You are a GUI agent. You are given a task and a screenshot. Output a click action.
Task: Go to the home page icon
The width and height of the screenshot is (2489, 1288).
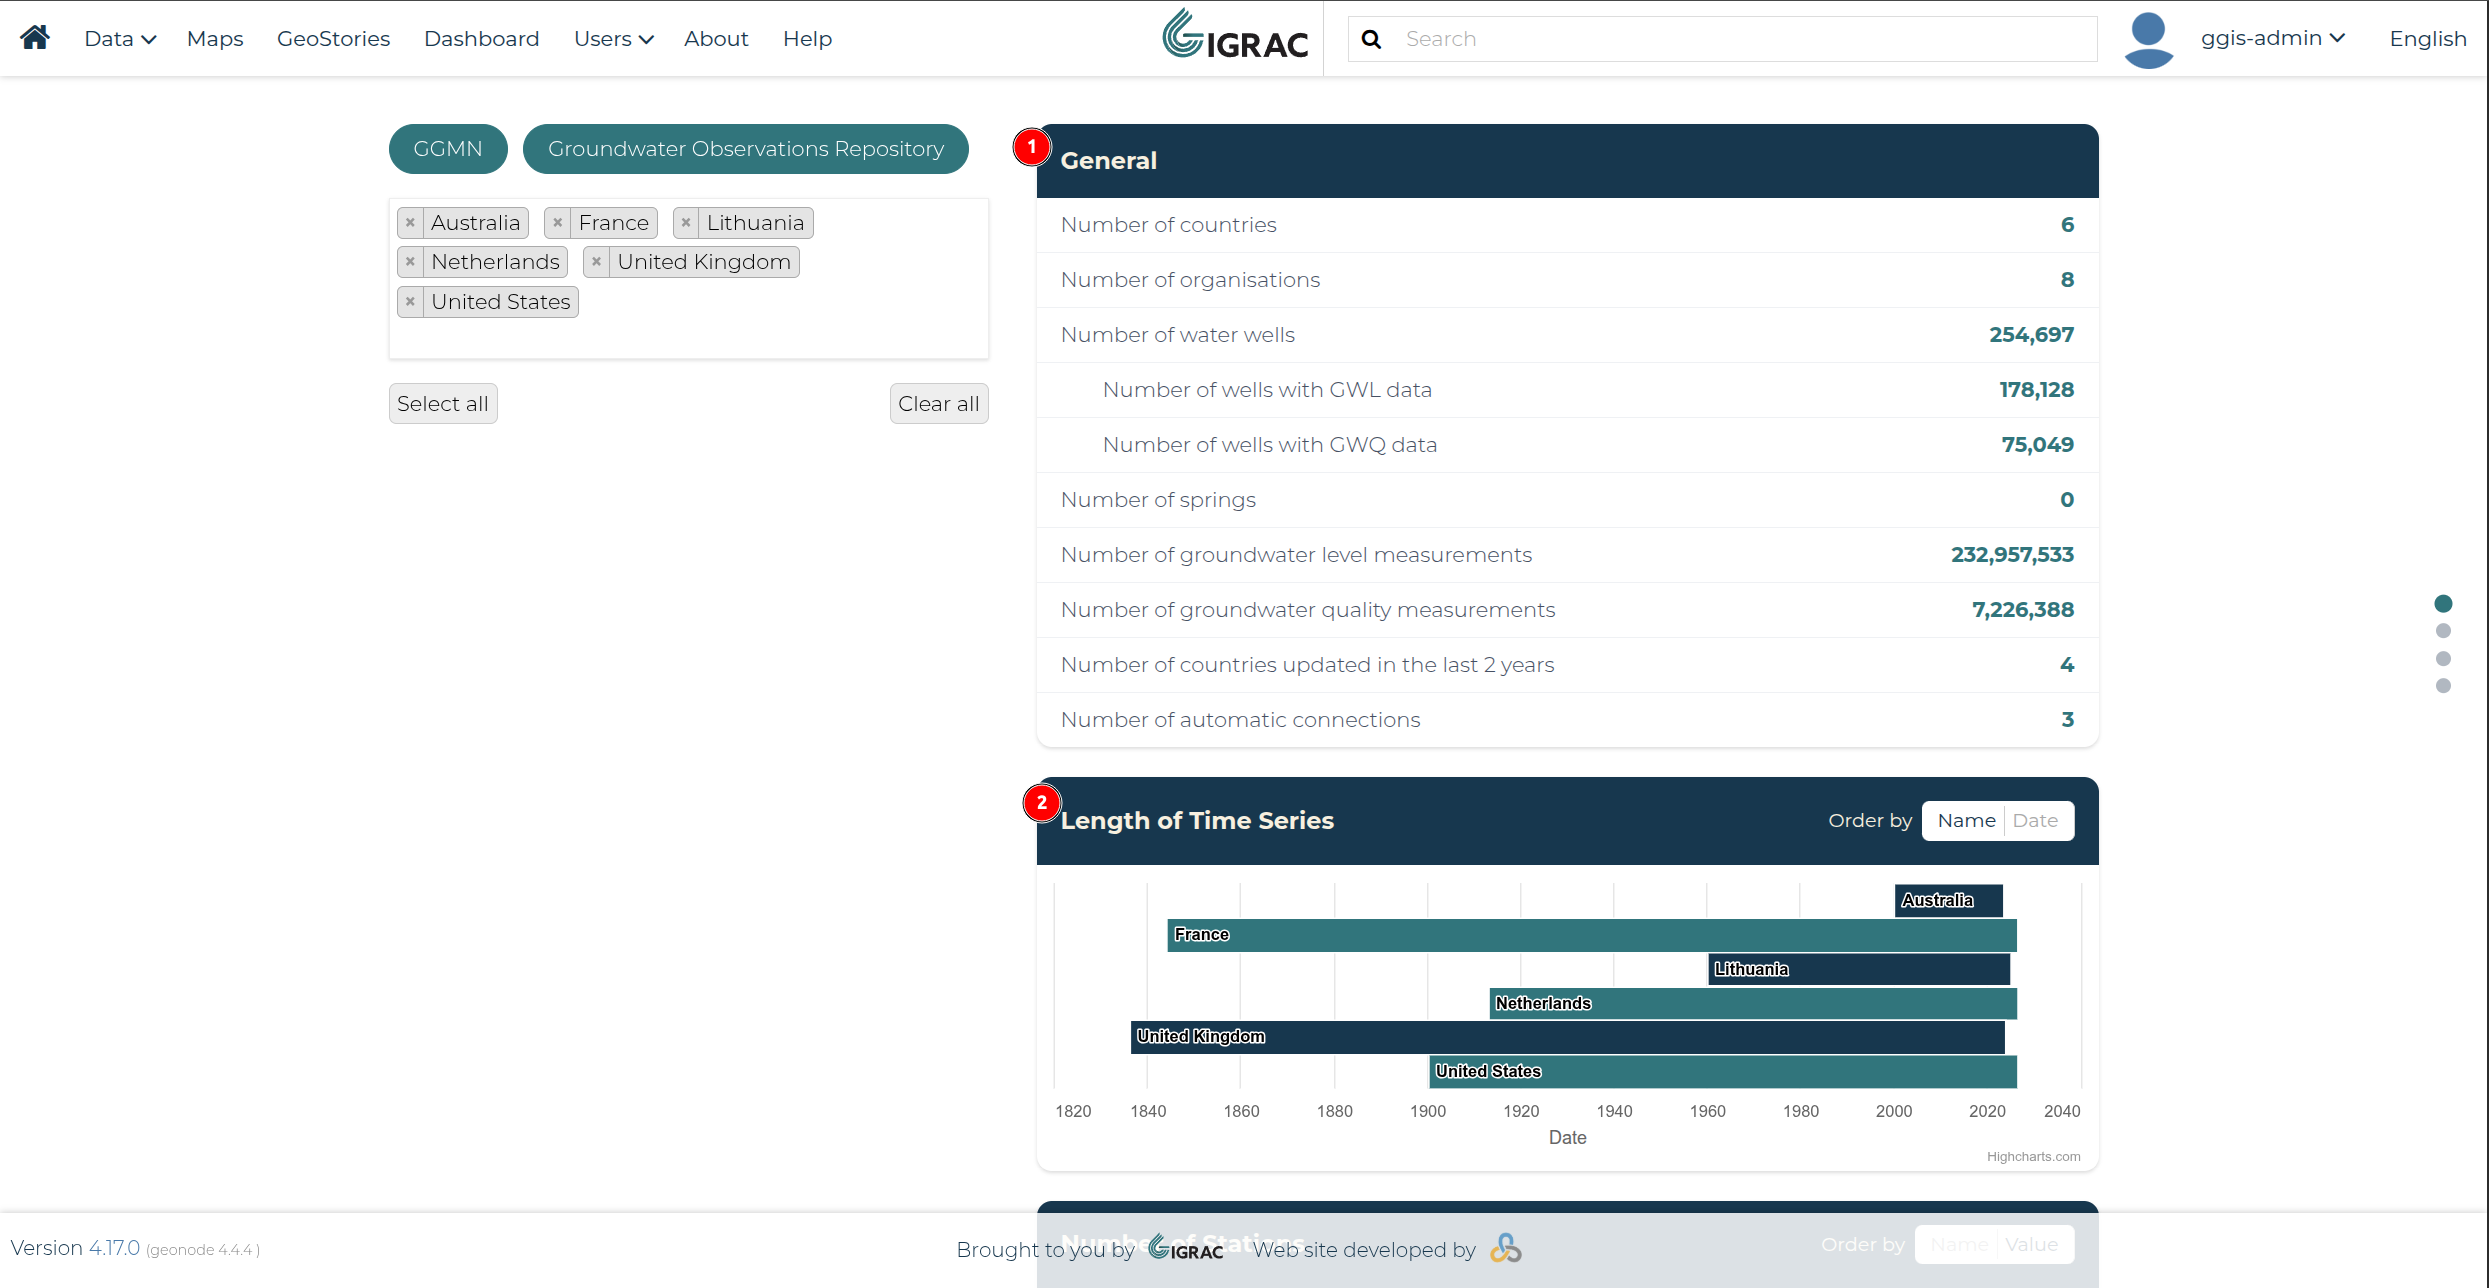coord(35,38)
